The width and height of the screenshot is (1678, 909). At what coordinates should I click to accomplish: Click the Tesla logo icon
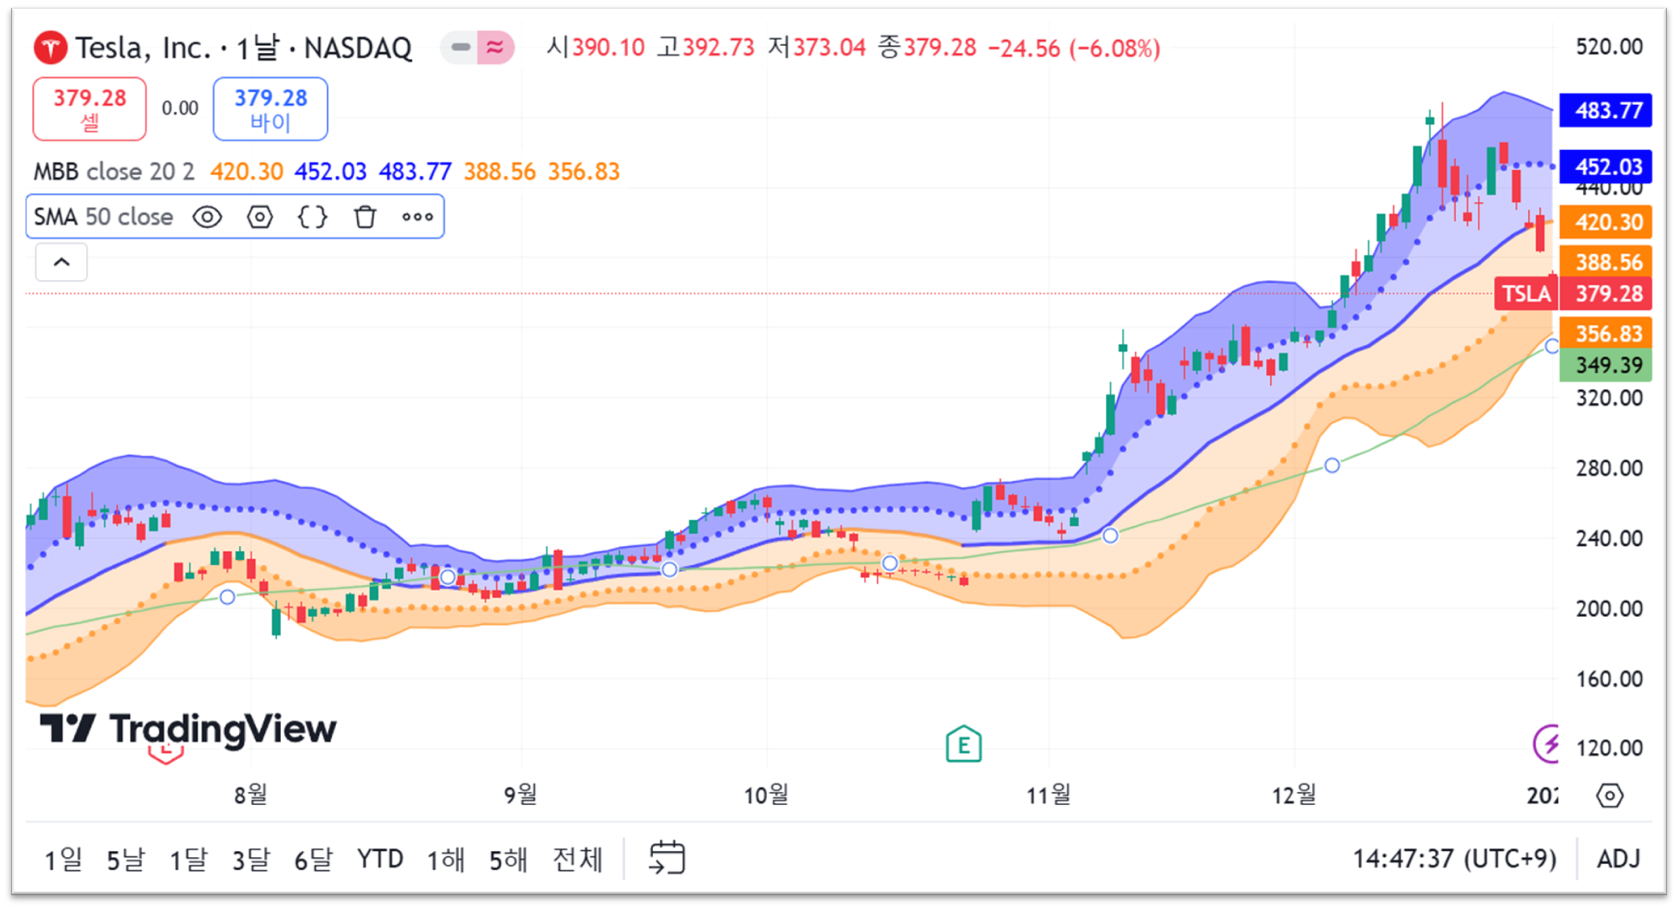50,47
